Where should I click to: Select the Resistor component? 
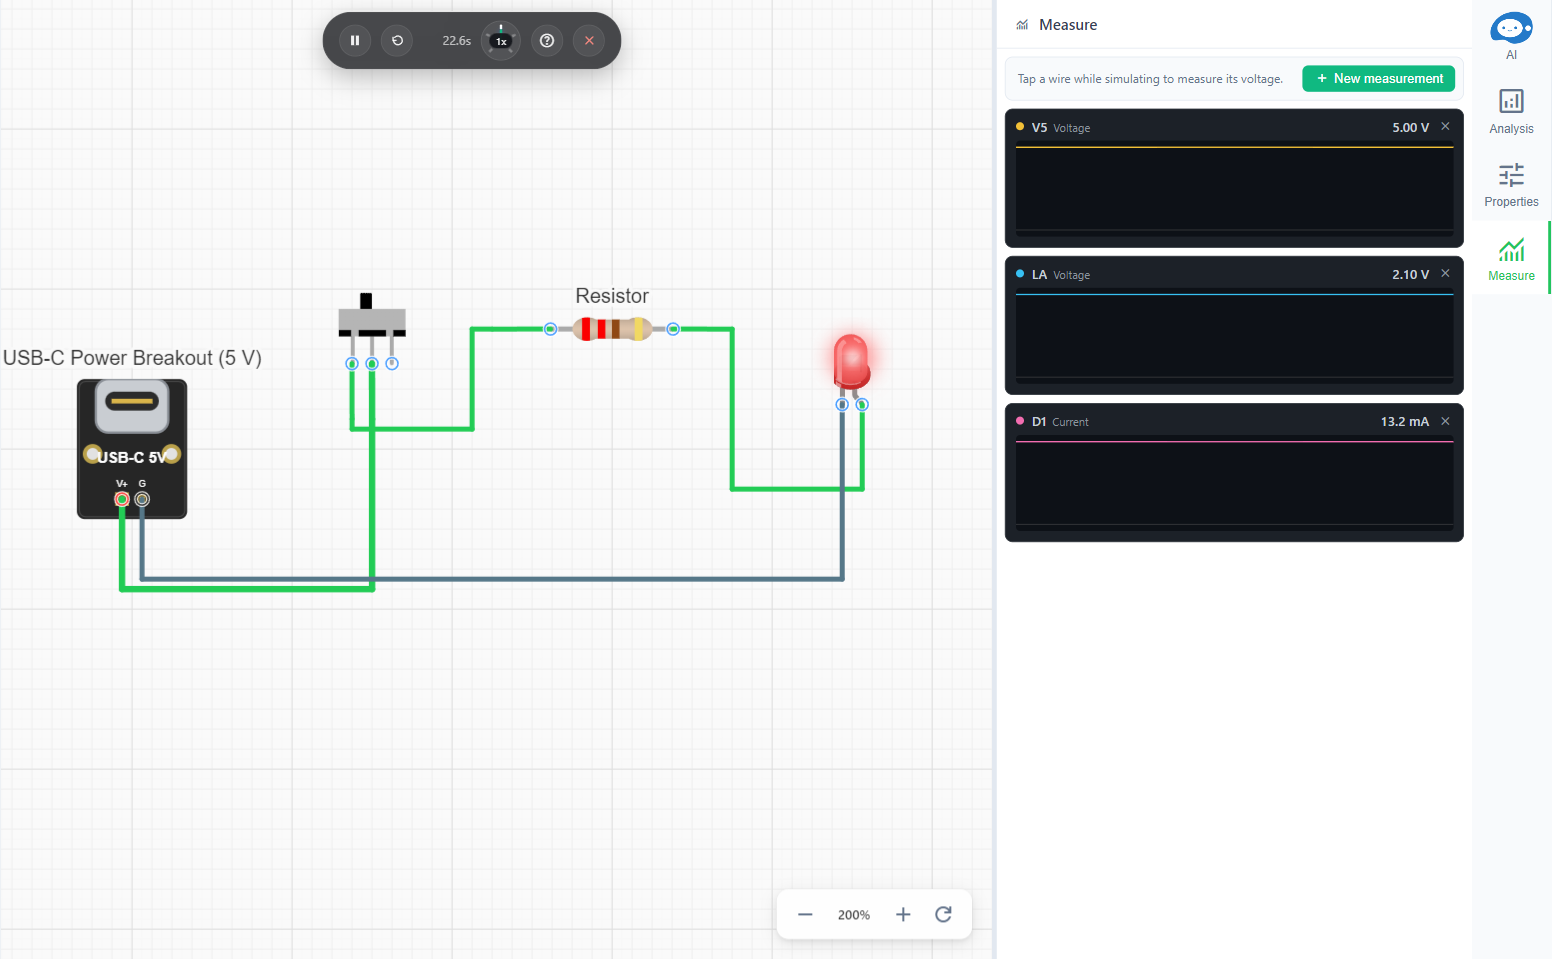pyautogui.click(x=612, y=329)
